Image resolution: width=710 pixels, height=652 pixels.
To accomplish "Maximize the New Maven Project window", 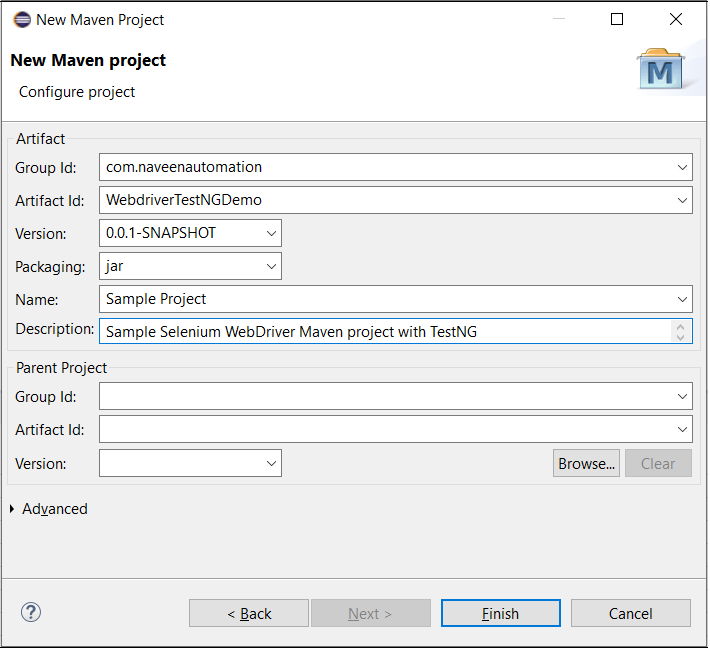I will coord(617,19).
